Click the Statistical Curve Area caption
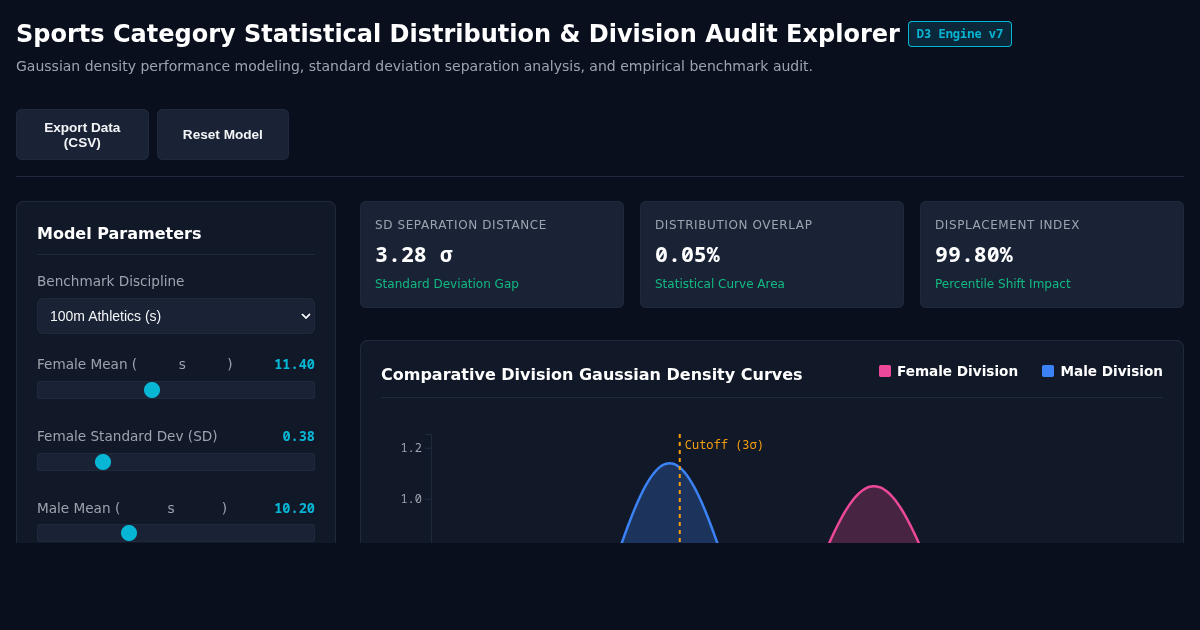The height and width of the screenshot is (630, 1200). tap(720, 284)
